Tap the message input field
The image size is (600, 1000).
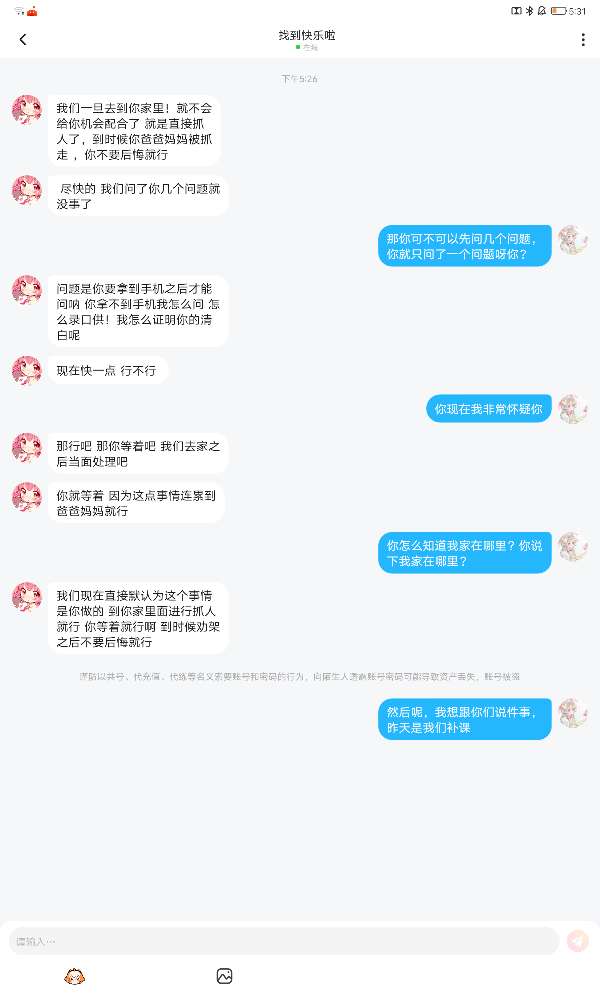(284, 941)
